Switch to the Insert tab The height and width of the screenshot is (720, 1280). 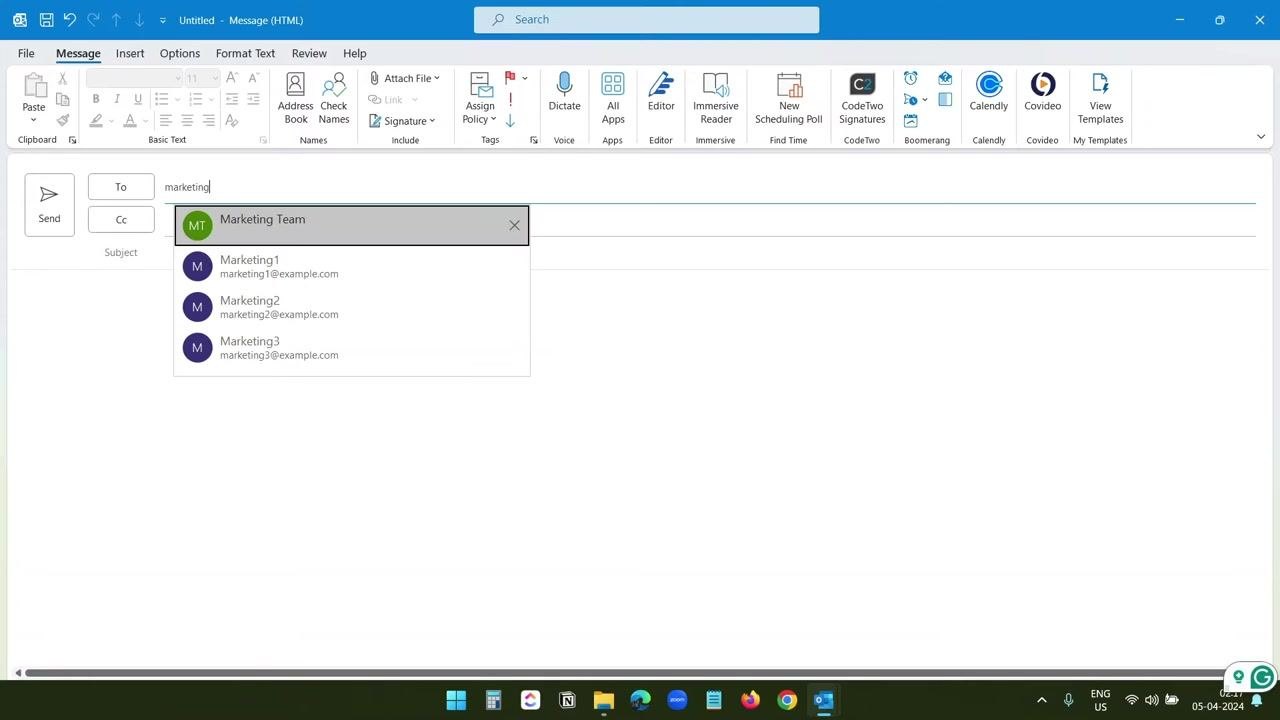tap(130, 53)
